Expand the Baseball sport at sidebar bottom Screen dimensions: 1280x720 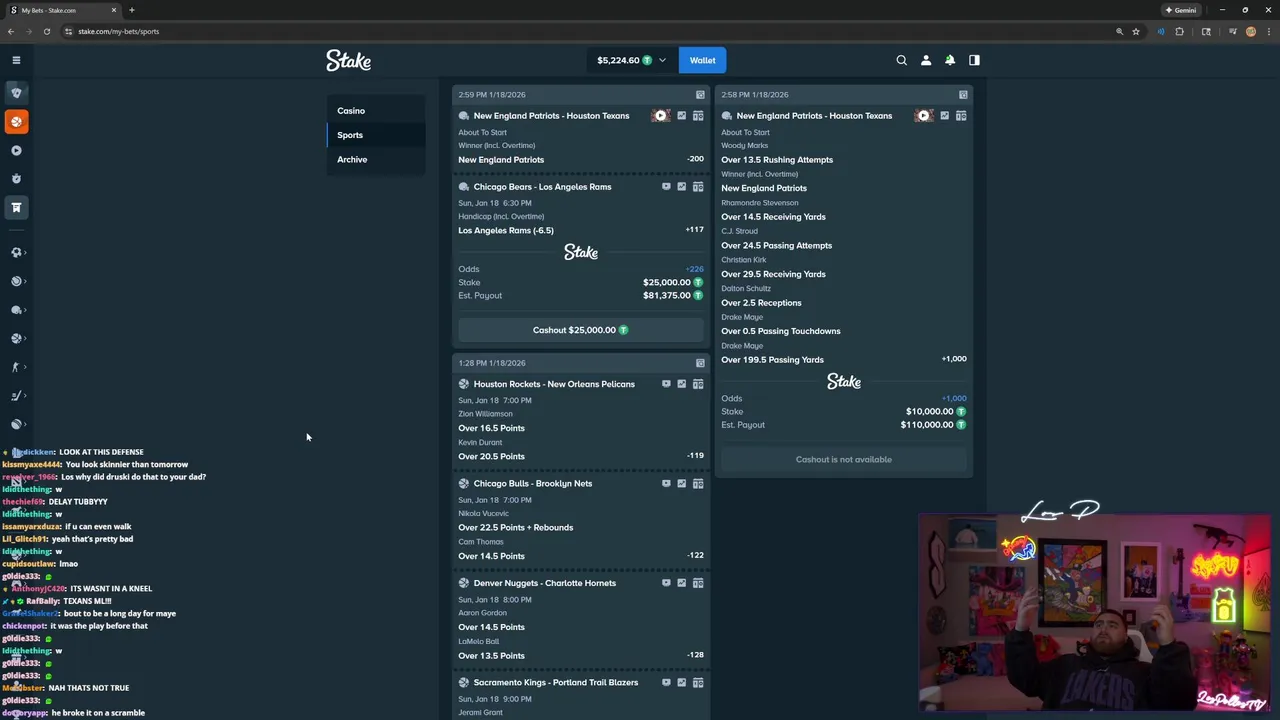pyautogui.click(x=17, y=424)
